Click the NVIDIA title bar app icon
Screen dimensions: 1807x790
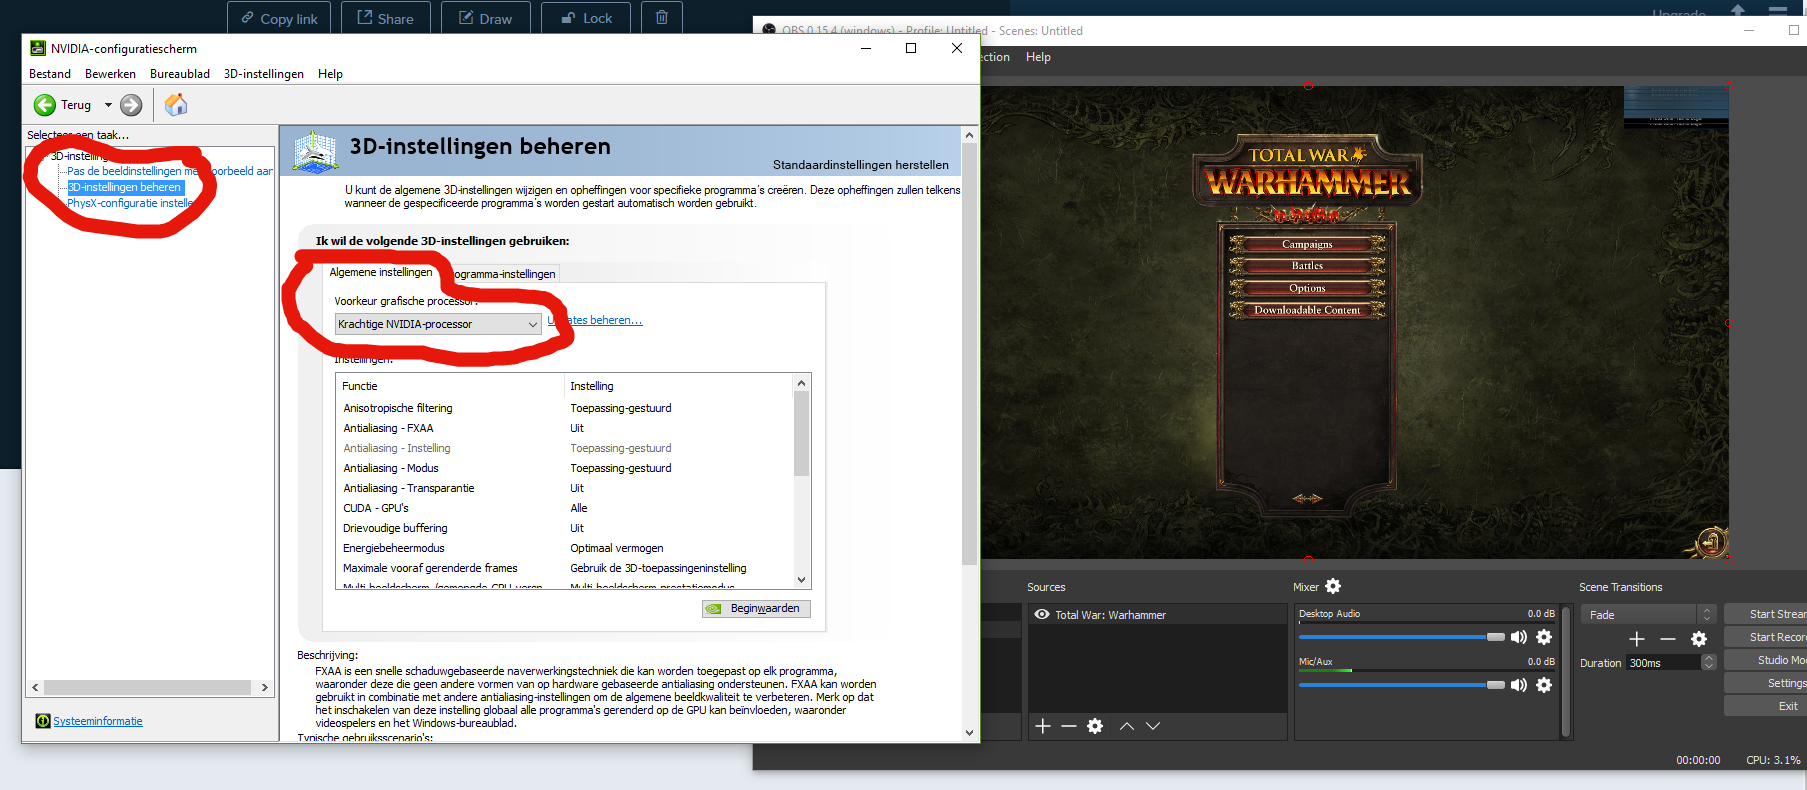coord(38,48)
